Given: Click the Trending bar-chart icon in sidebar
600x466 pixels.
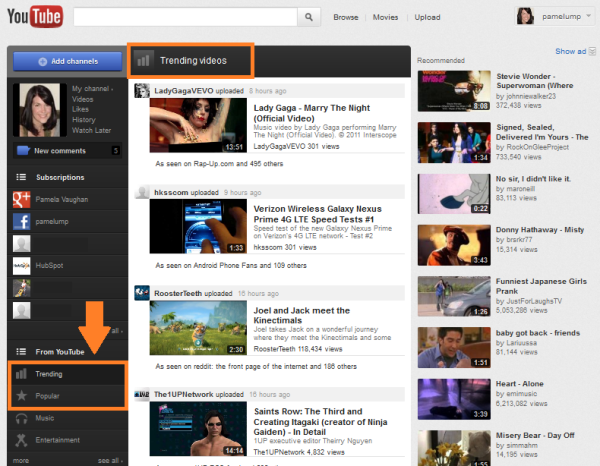Looking at the screenshot, I should (x=20, y=374).
